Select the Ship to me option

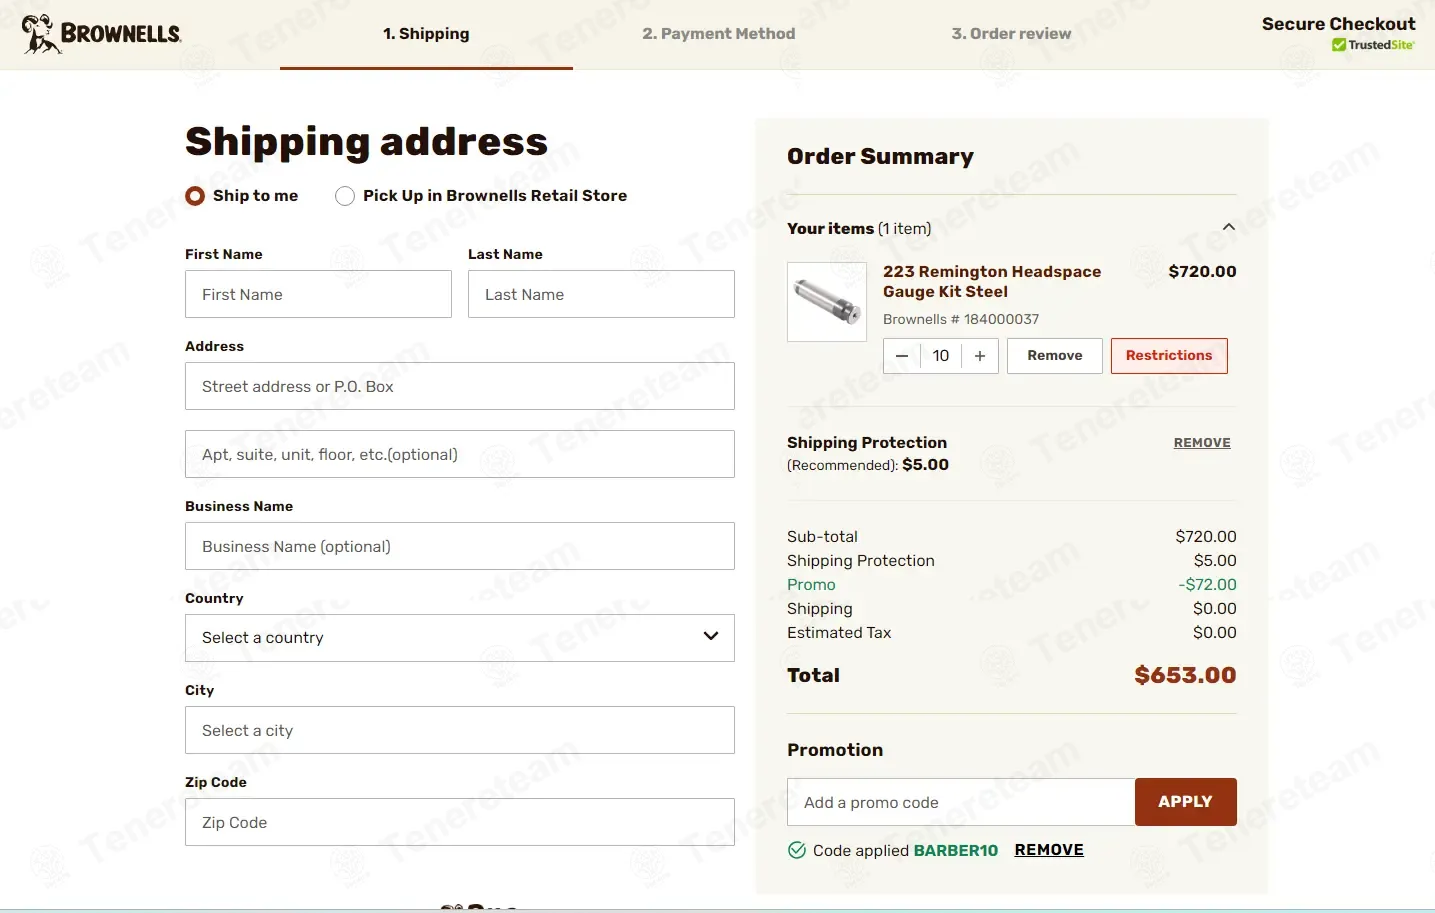[195, 196]
